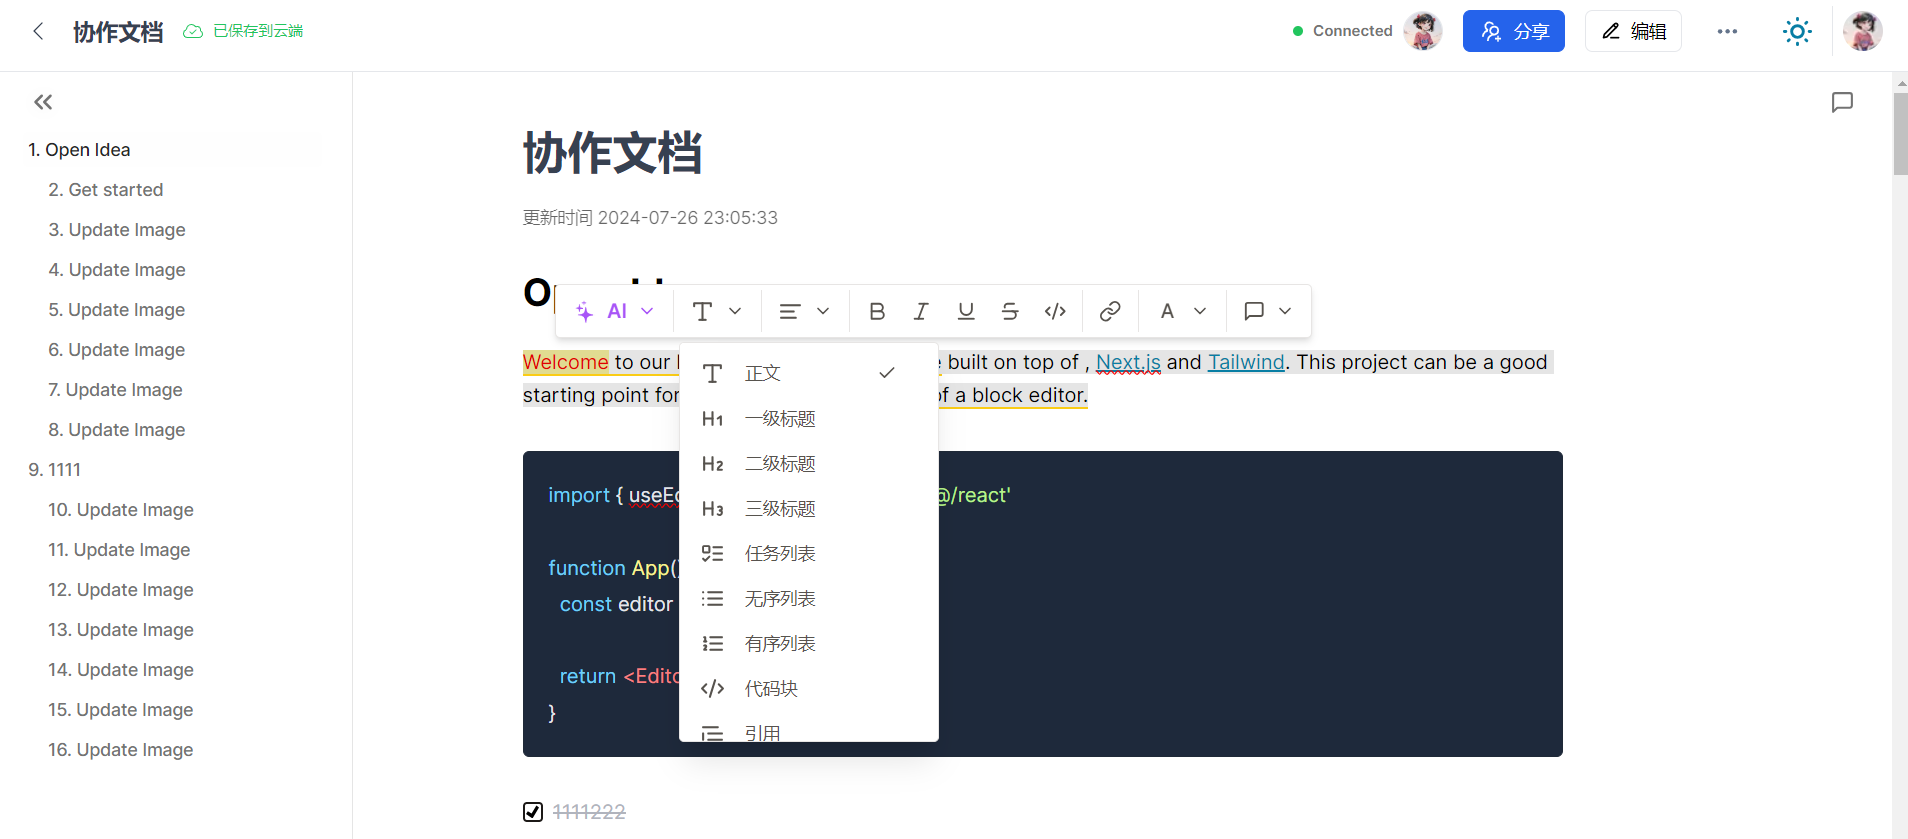The image size is (1908, 839).
Task: Open the more options ellipsis menu
Action: click(x=1727, y=31)
